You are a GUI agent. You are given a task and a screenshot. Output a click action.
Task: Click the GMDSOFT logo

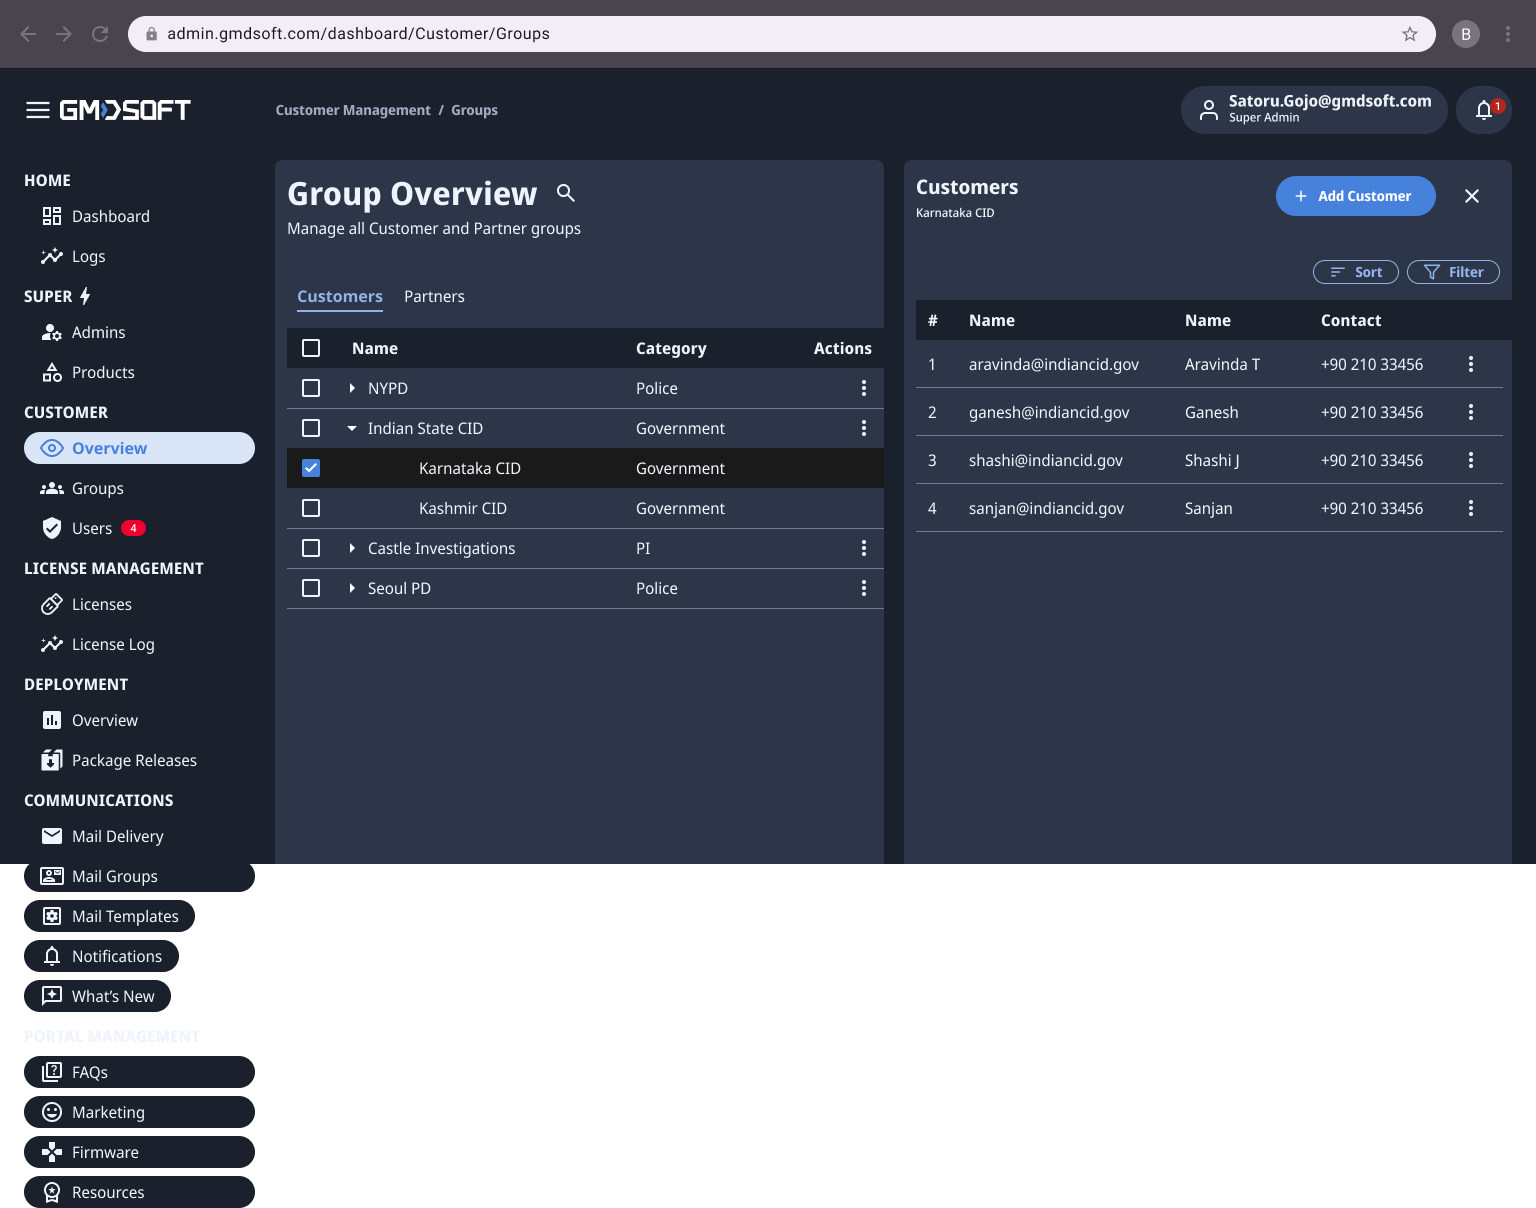click(x=125, y=110)
